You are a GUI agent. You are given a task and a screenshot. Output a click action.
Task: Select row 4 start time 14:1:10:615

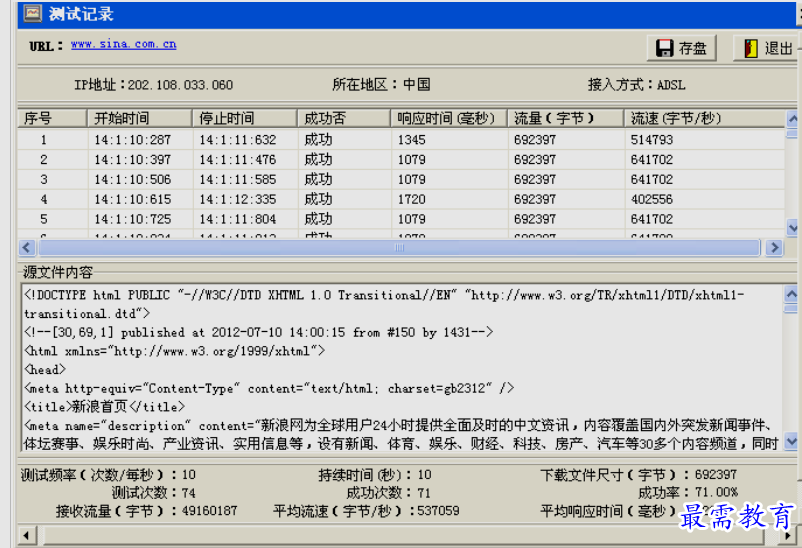click(132, 199)
